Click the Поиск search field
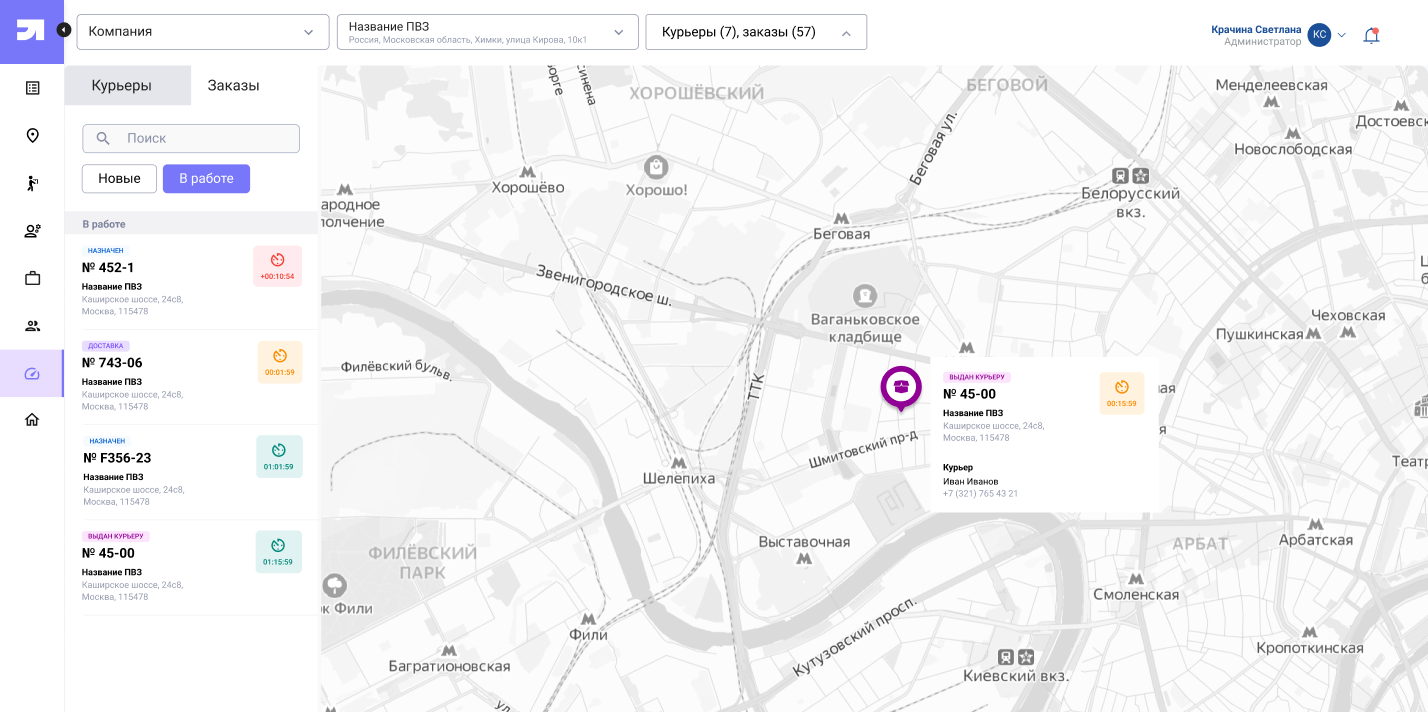1428x712 pixels. coord(191,139)
